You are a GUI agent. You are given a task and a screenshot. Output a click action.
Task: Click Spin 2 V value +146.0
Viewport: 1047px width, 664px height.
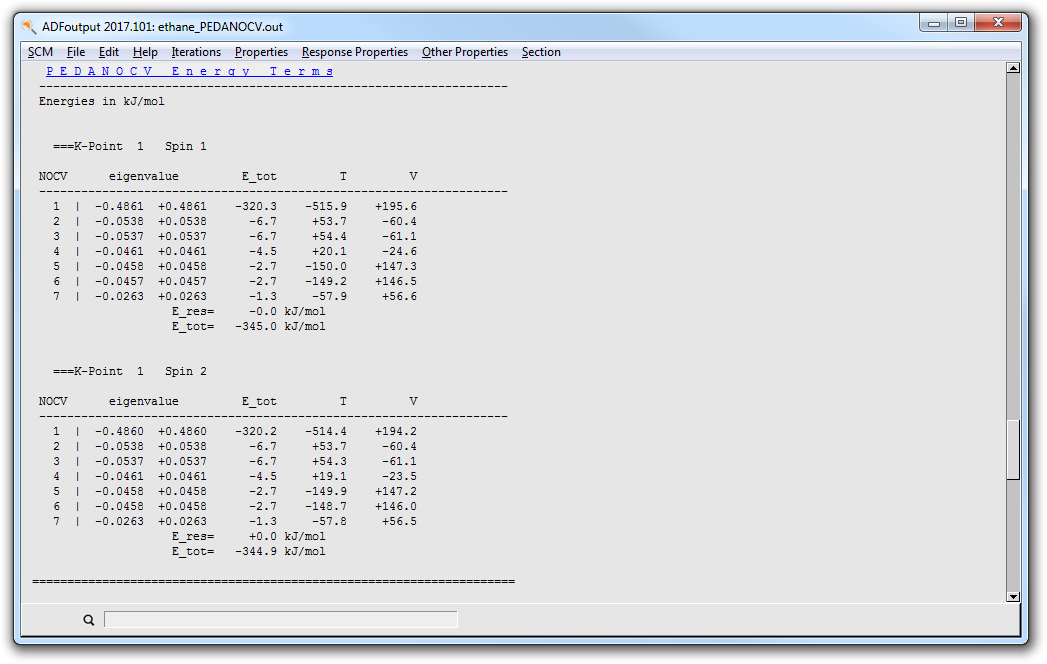396,507
